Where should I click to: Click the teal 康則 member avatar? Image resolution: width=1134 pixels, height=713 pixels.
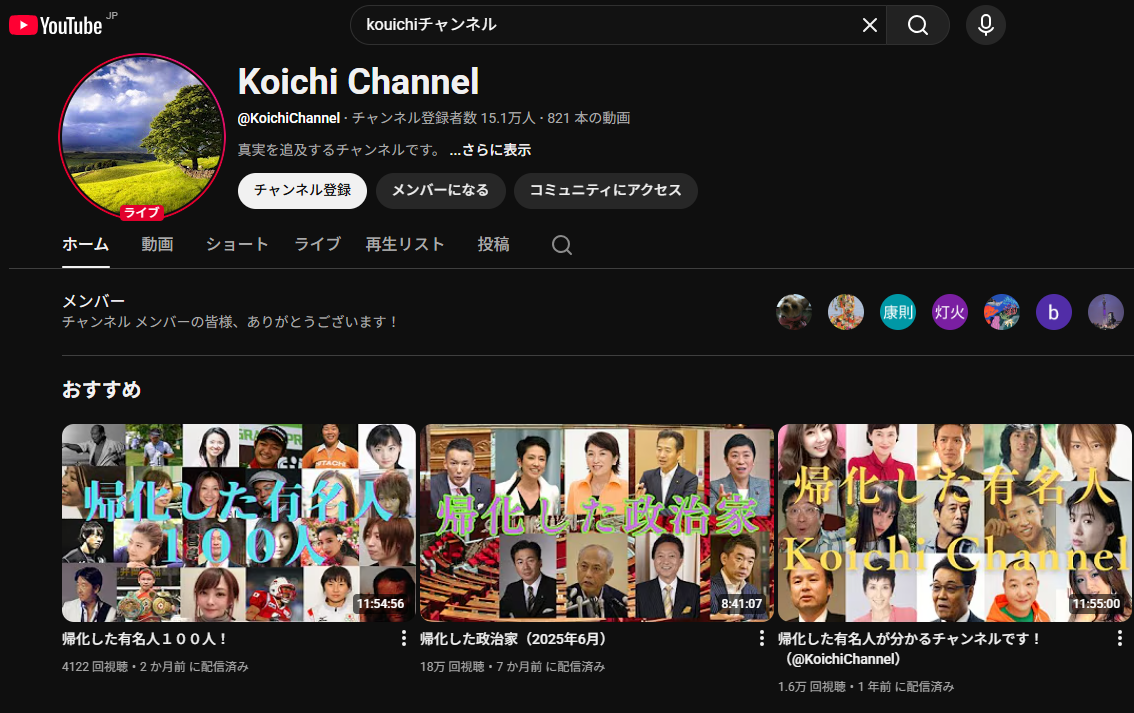click(897, 312)
